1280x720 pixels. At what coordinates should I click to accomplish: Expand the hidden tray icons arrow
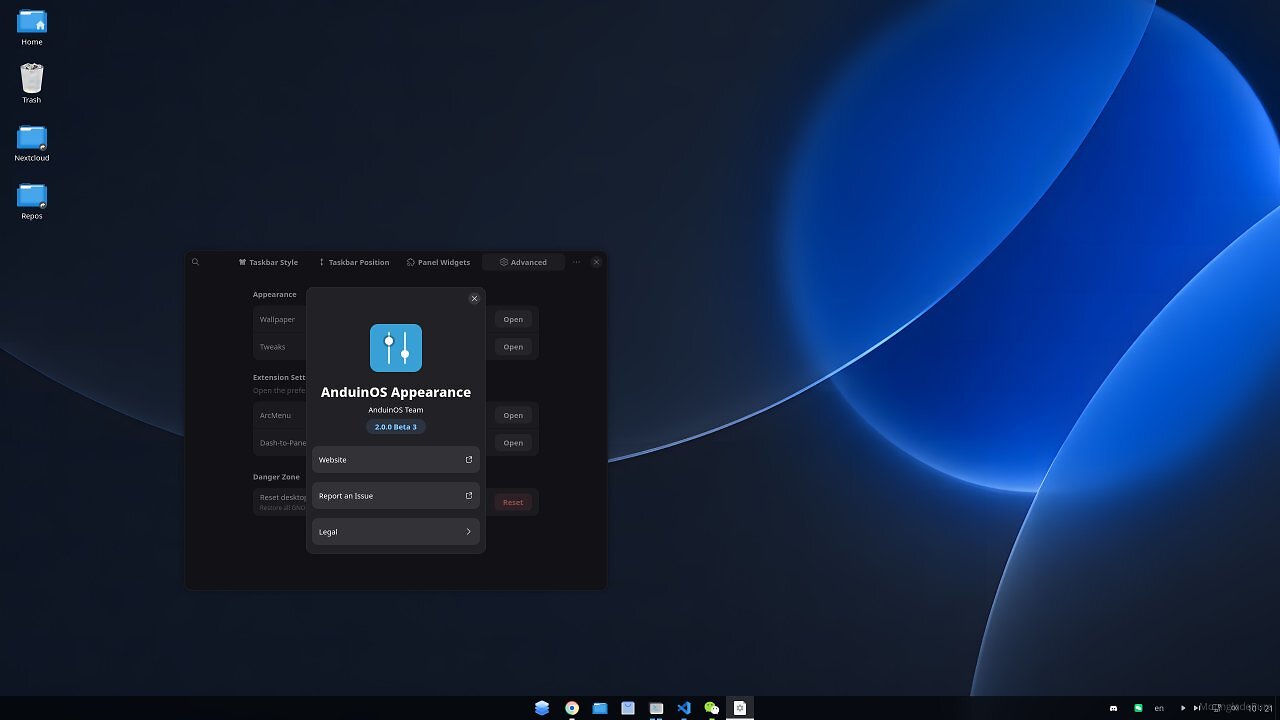click(x=1183, y=708)
